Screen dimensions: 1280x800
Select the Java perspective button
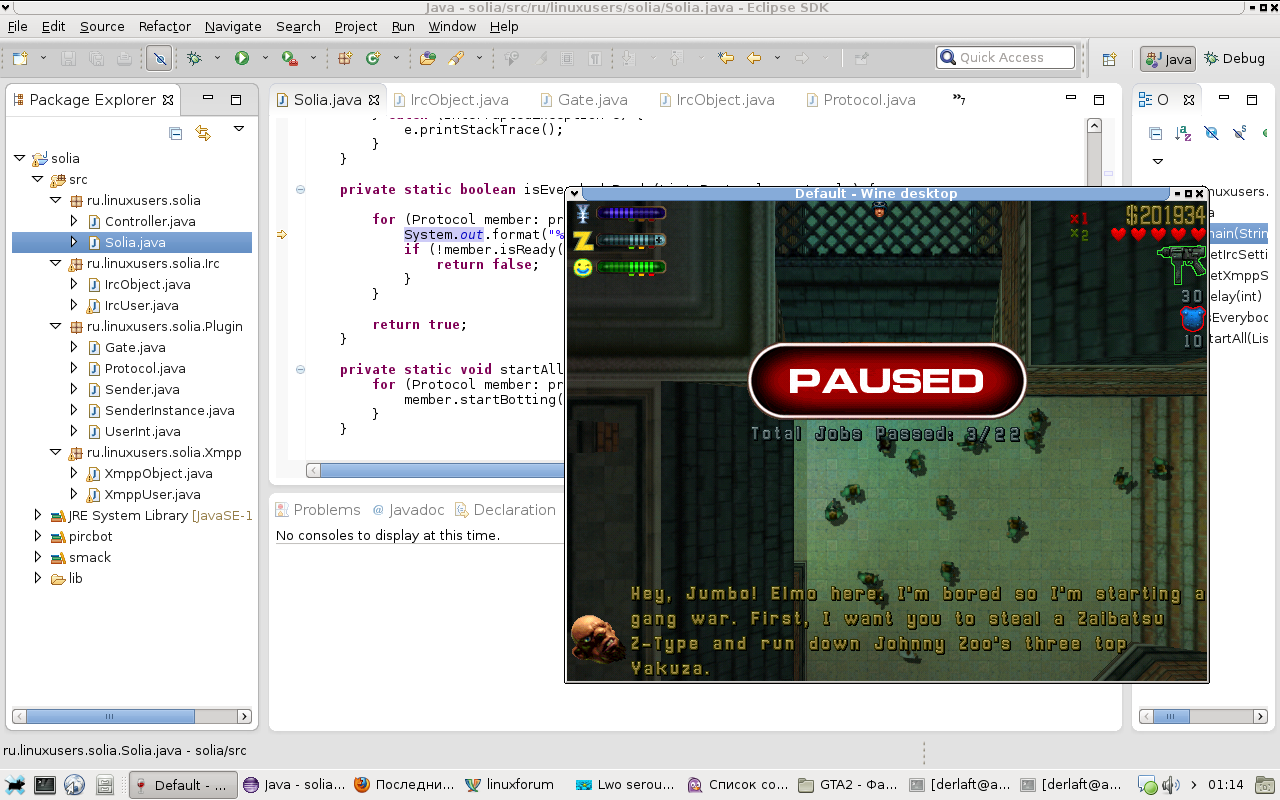tap(1168, 59)
